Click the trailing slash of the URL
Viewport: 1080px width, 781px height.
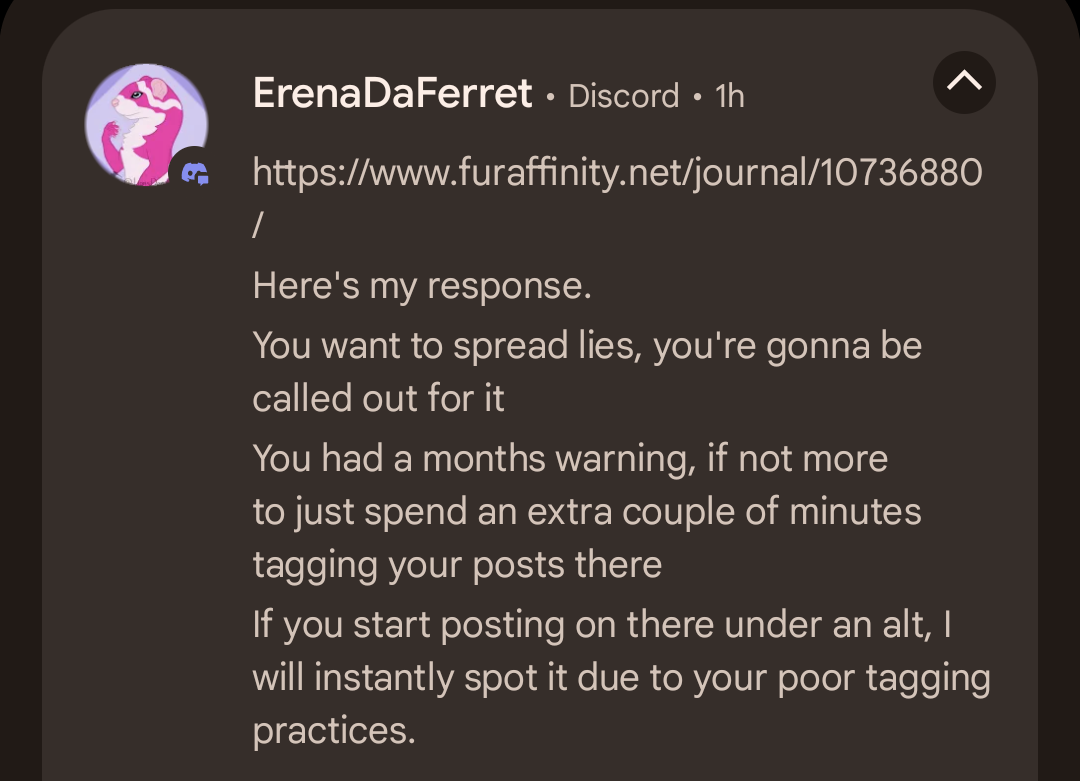[258, 226]
